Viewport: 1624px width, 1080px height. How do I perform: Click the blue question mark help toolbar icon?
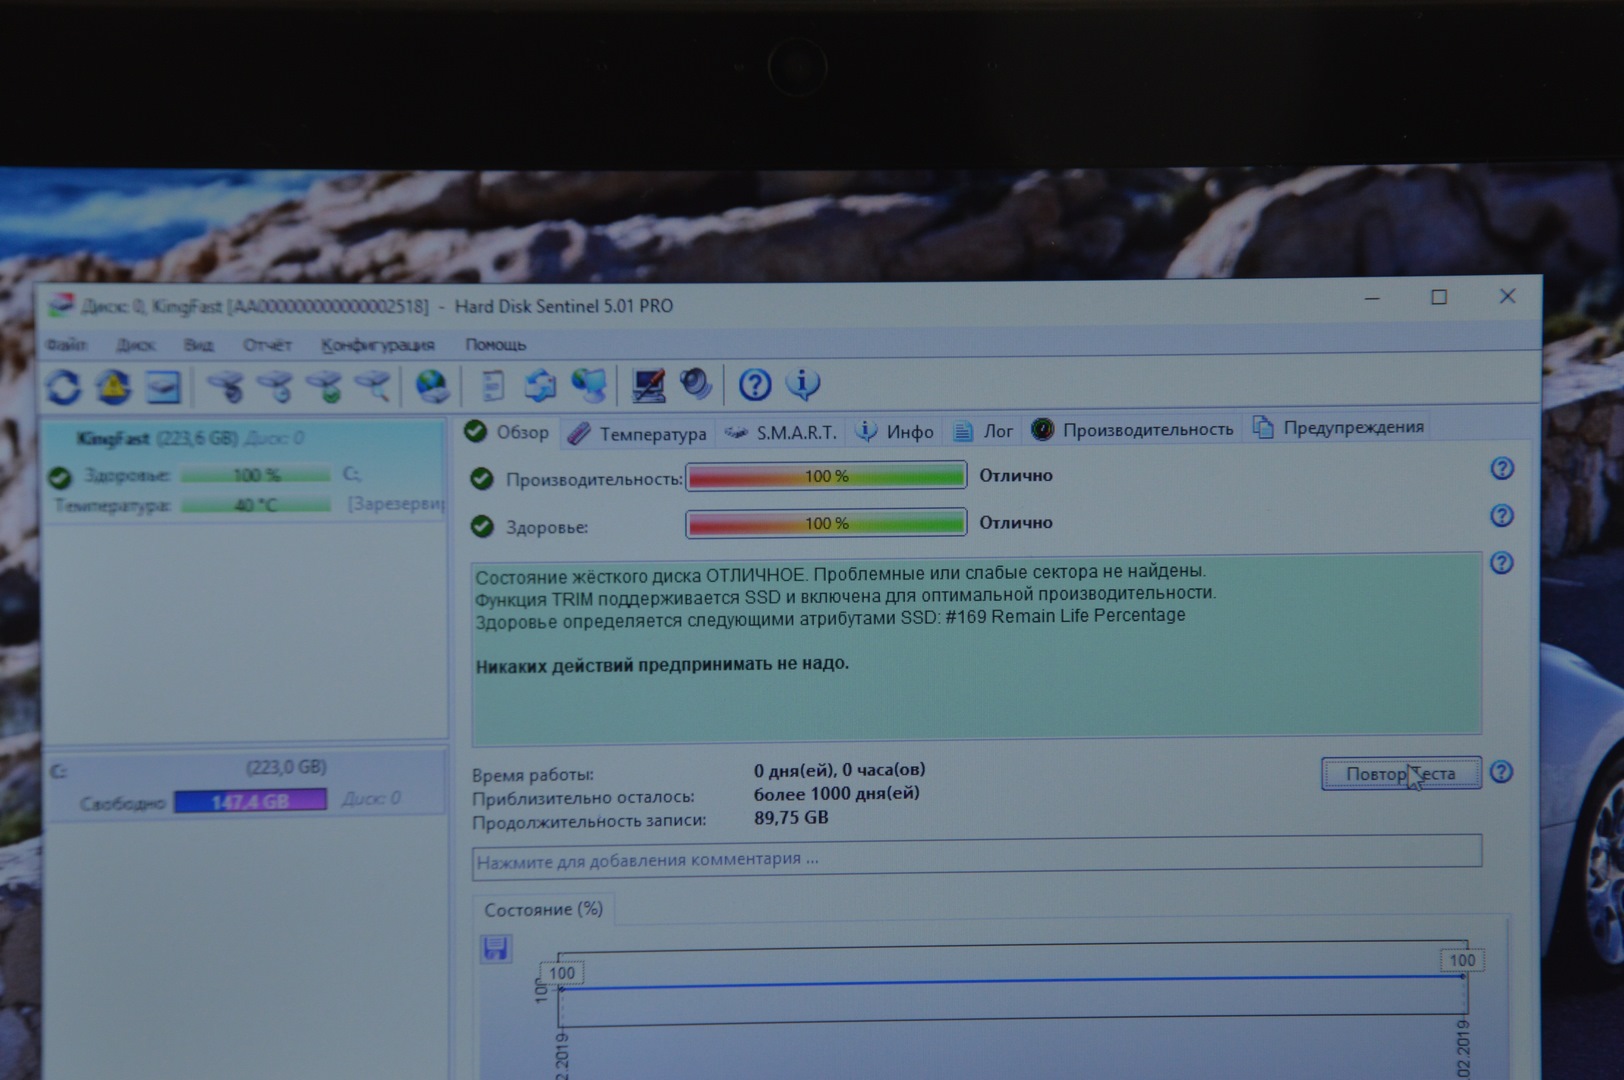tap(755, 384)
